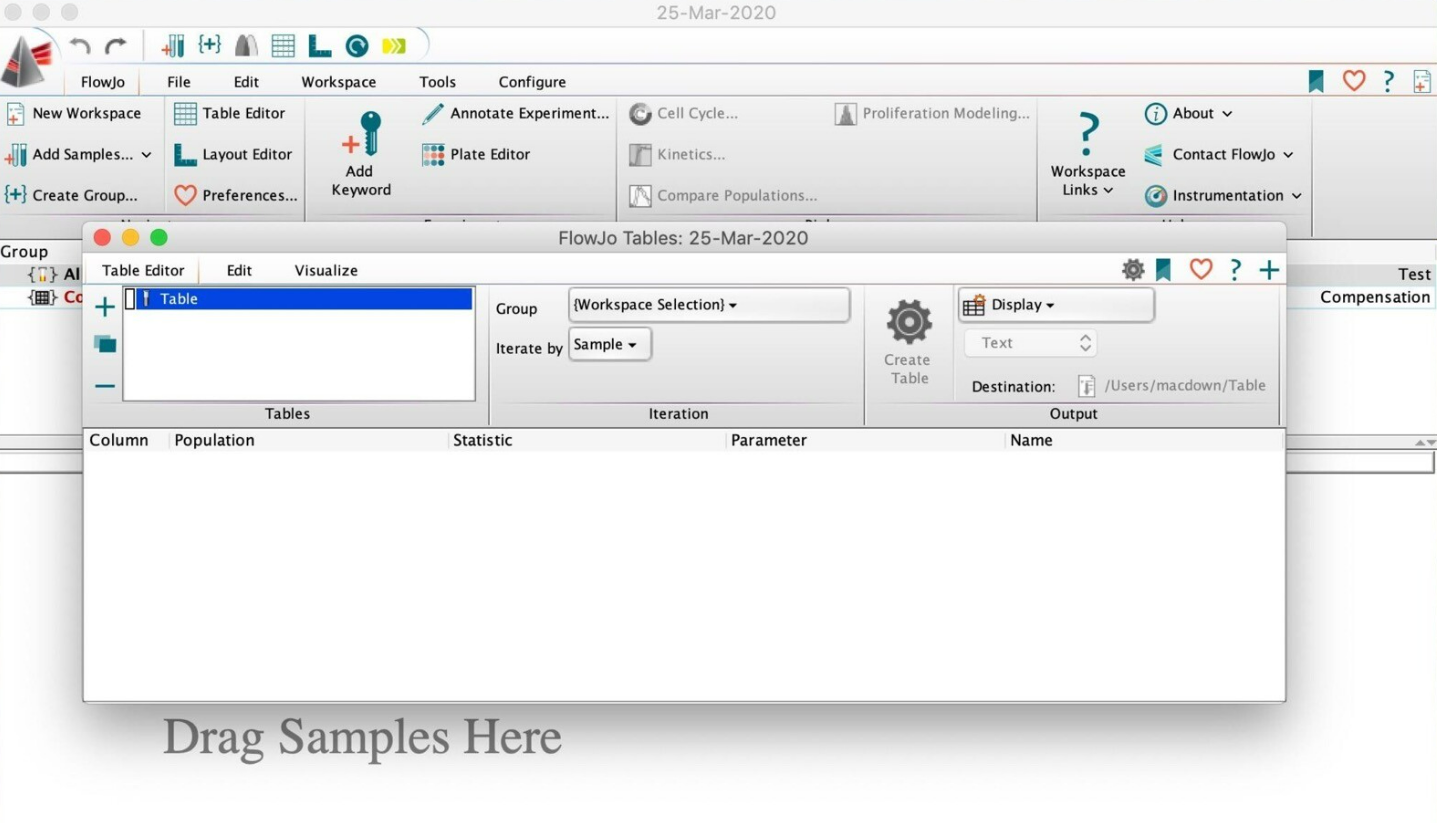Open the Display output dropdown

1056,305
